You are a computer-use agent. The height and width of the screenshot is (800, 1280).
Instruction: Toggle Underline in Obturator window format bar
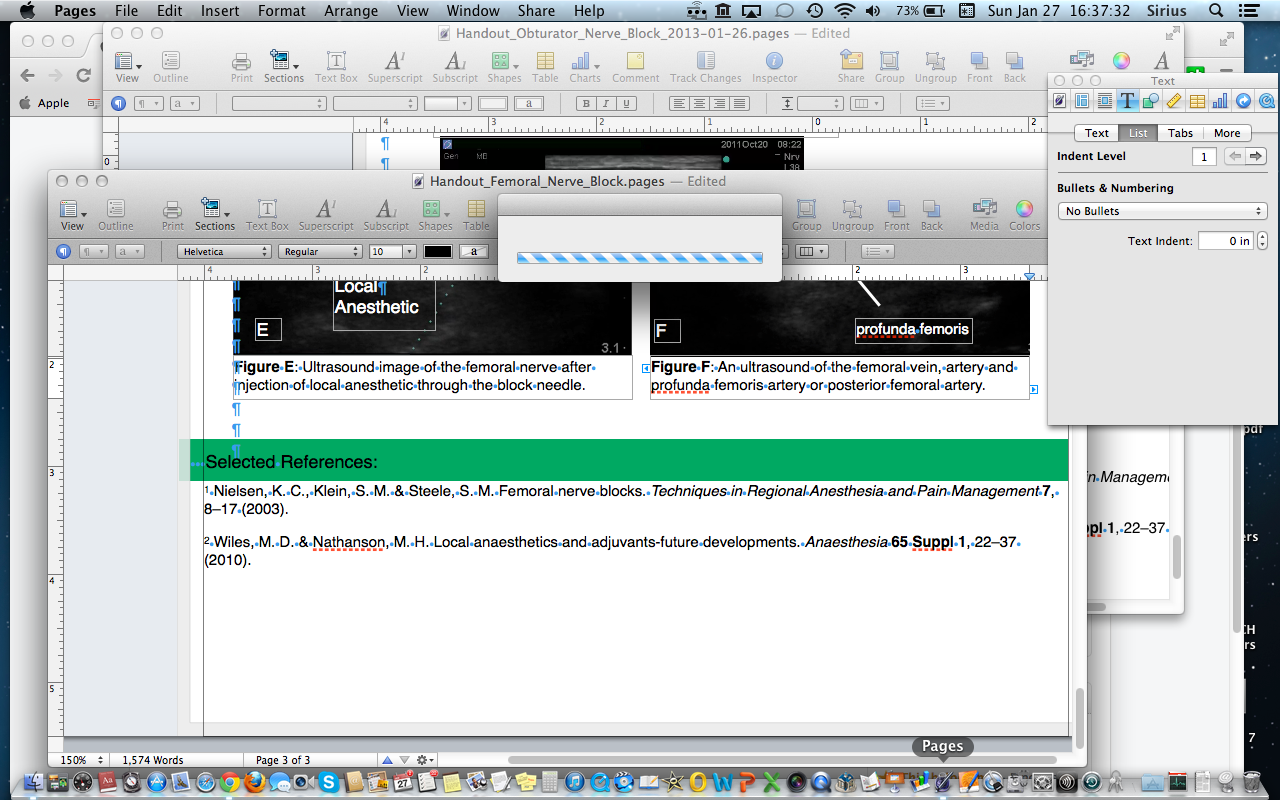pyautogui.click(x=627, y=103)
